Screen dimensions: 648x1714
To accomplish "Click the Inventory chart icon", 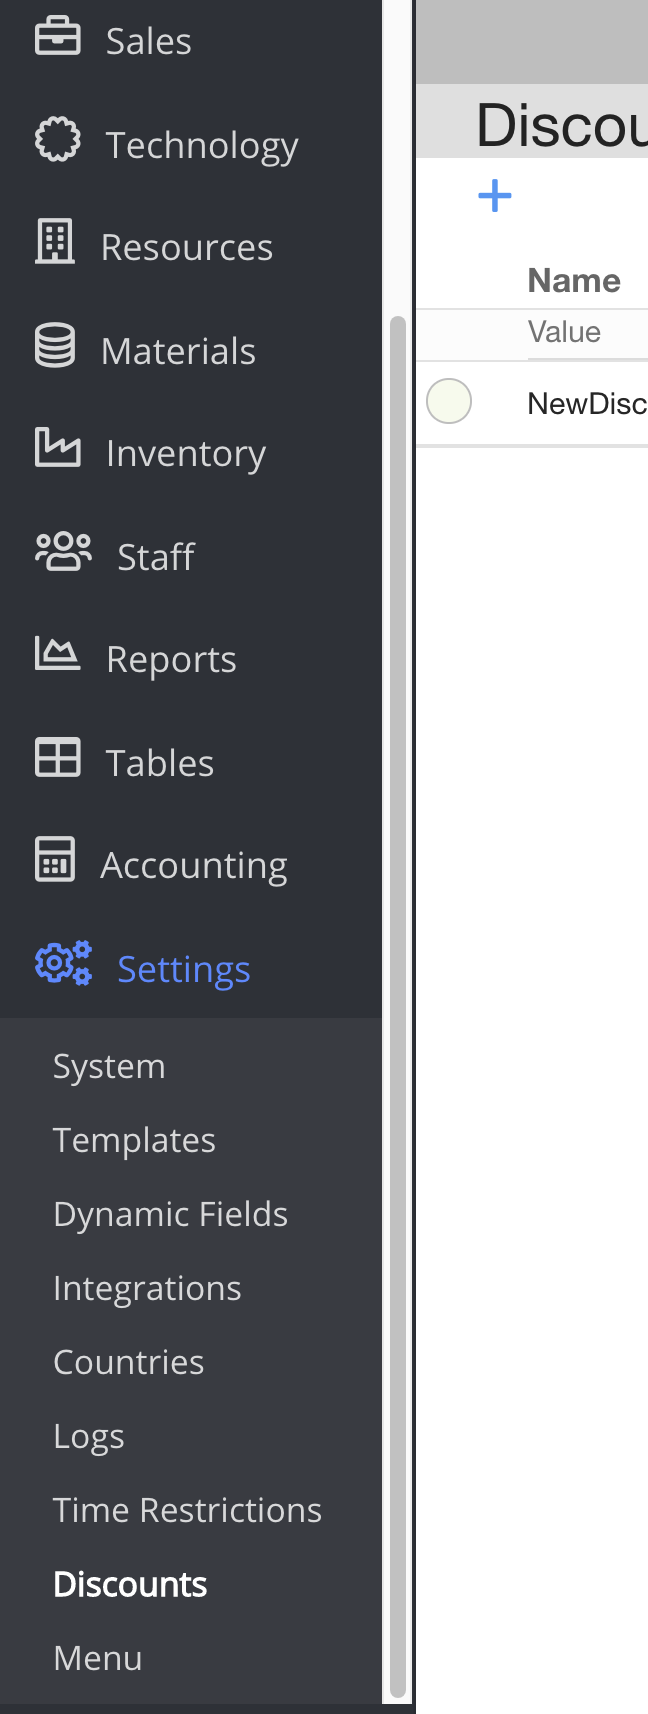I will tap(57, 448).
